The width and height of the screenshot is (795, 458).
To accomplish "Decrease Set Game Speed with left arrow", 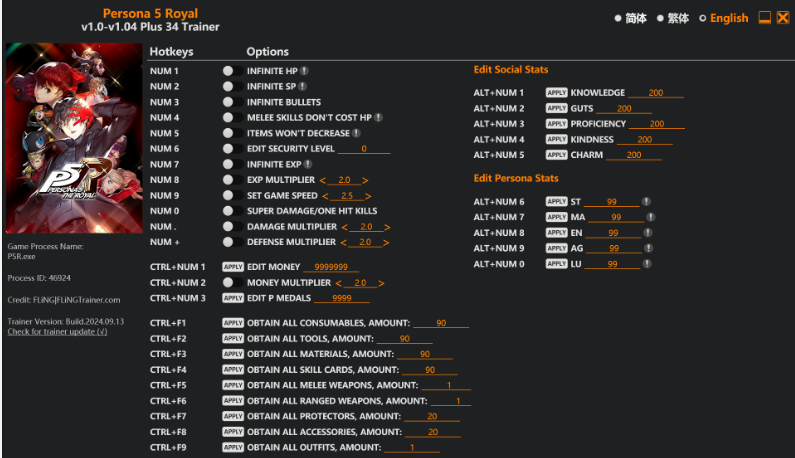I will [322, 196].
